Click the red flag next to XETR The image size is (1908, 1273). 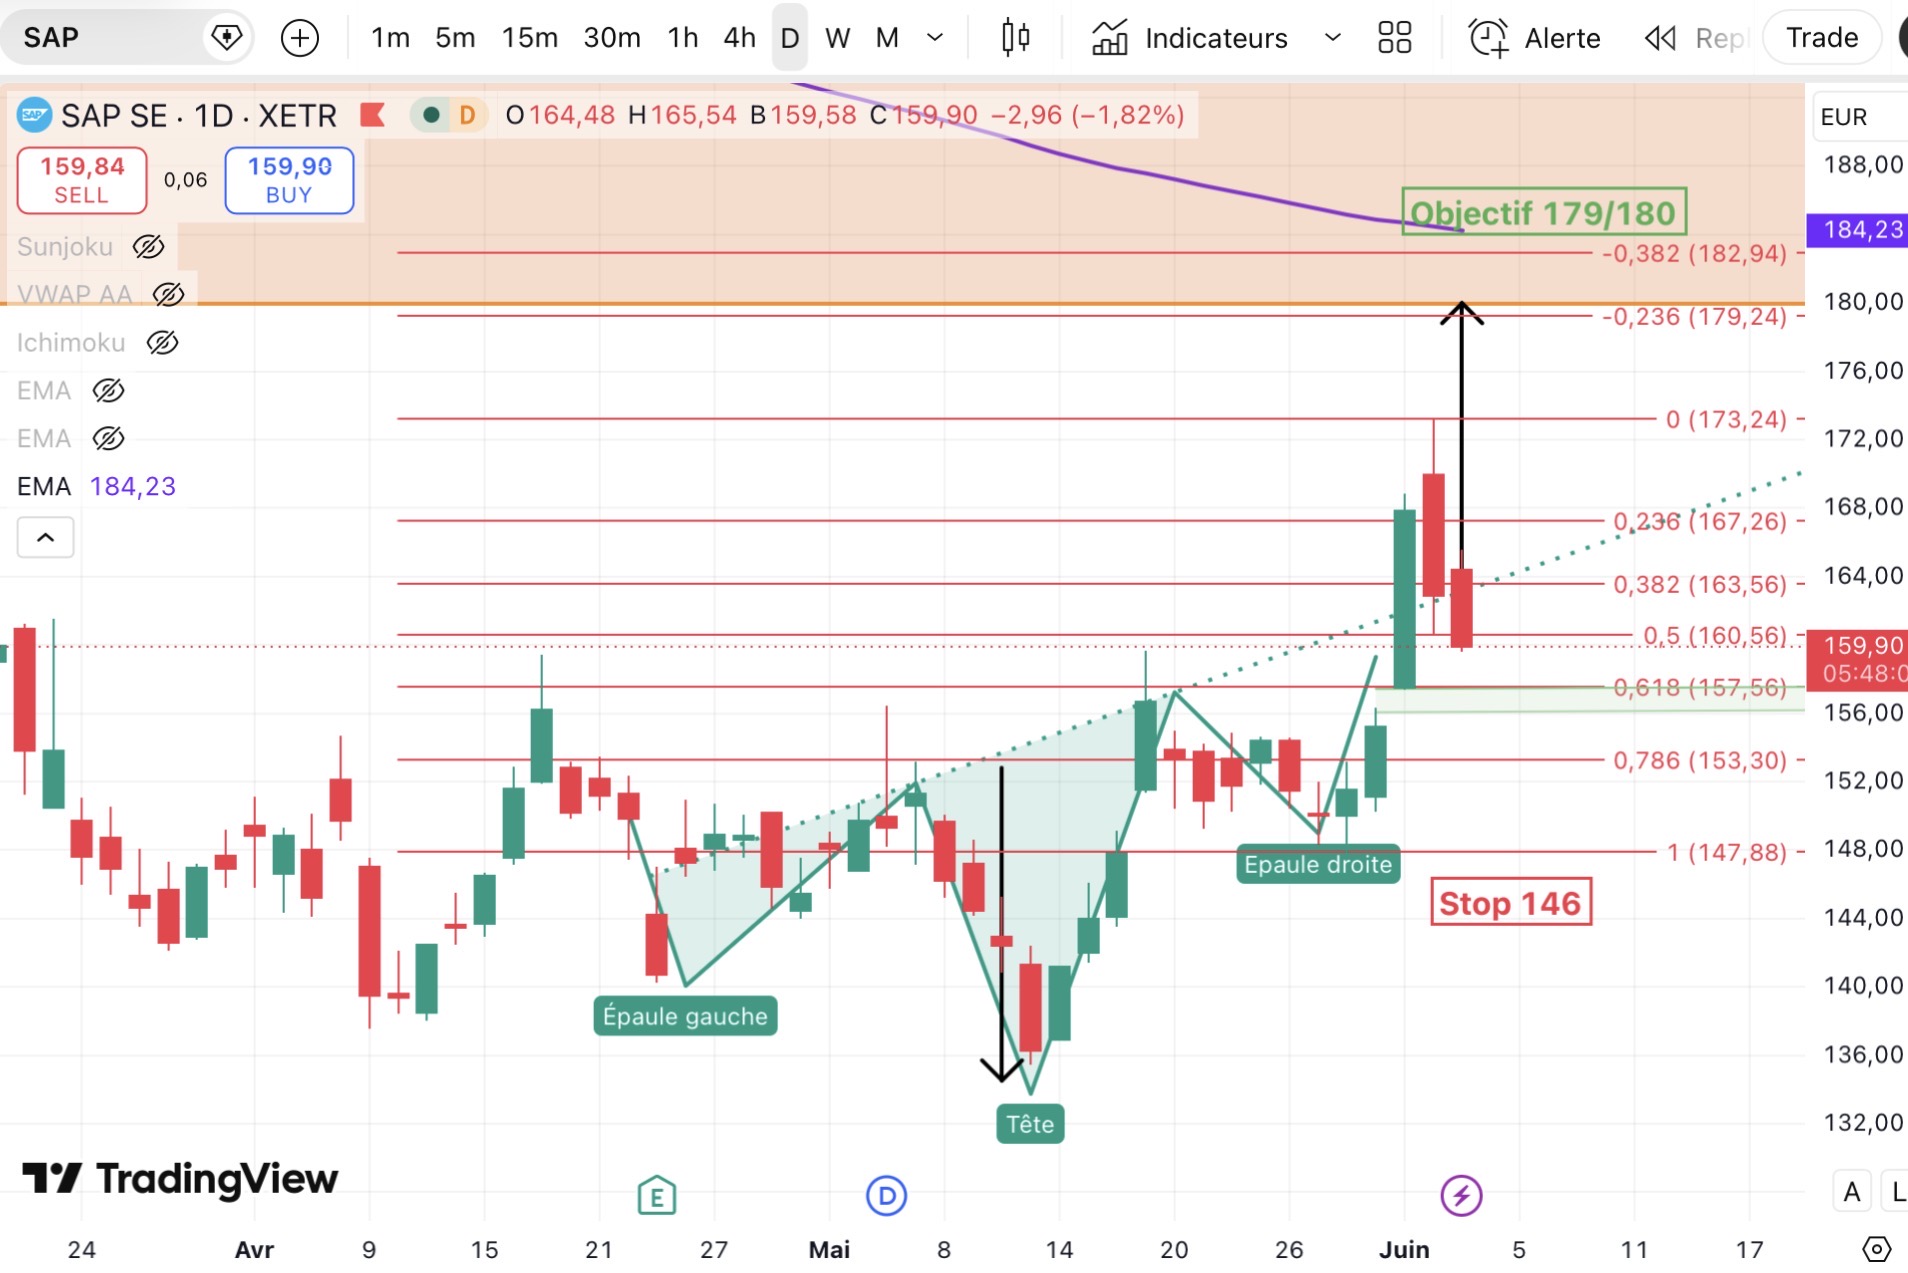click(373, 115)
